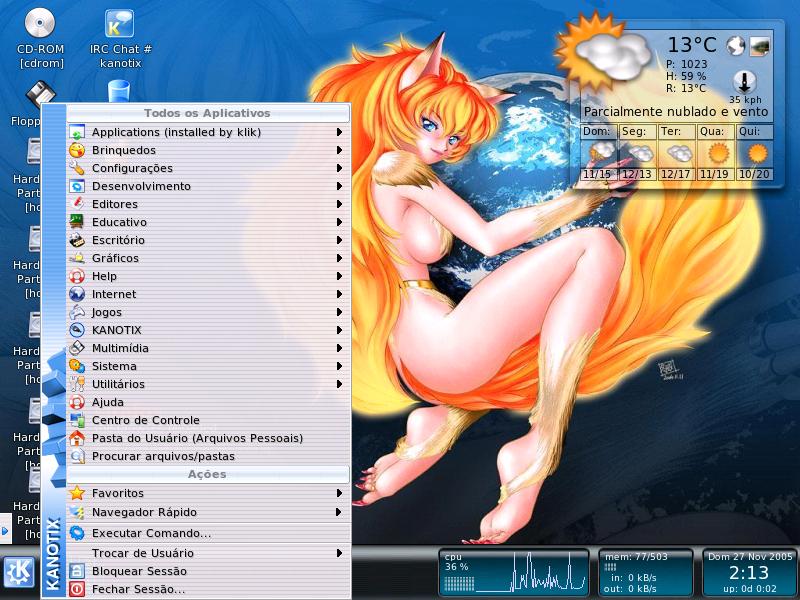This screenshot has height=600, width=800.
Task: Click the Applications (installed by klik) icon
Action: click(x=77, y=132)
